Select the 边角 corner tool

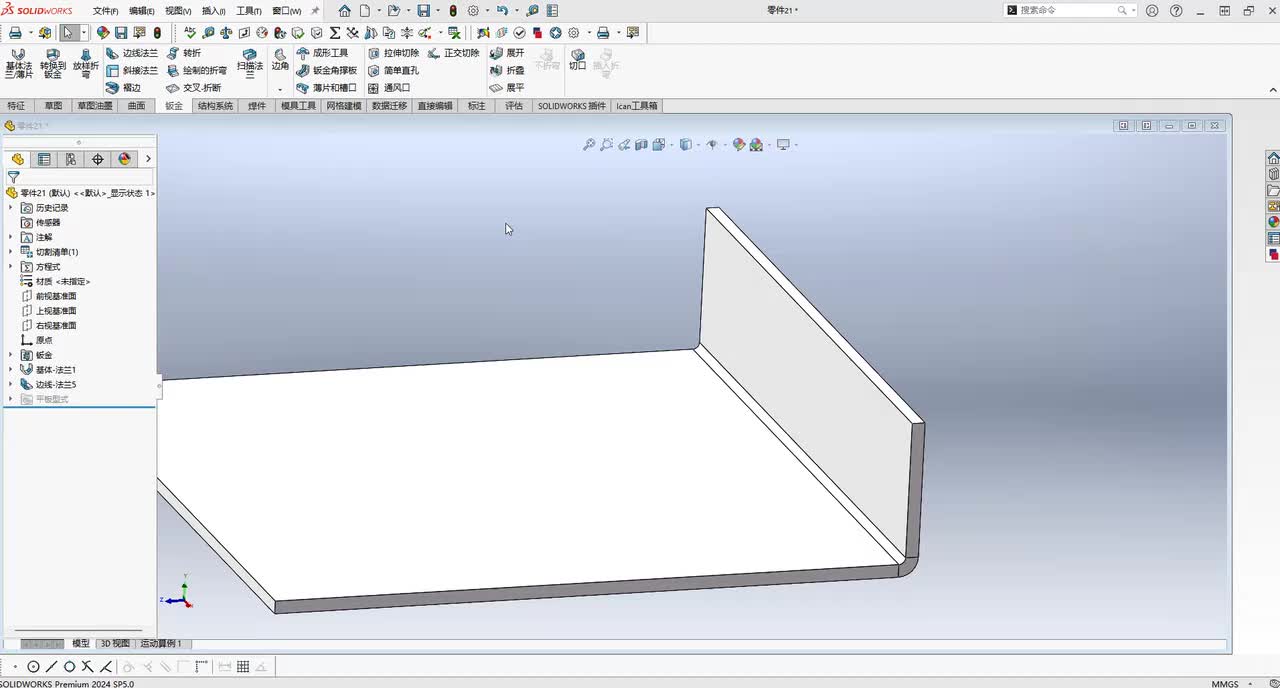point(280,60)
